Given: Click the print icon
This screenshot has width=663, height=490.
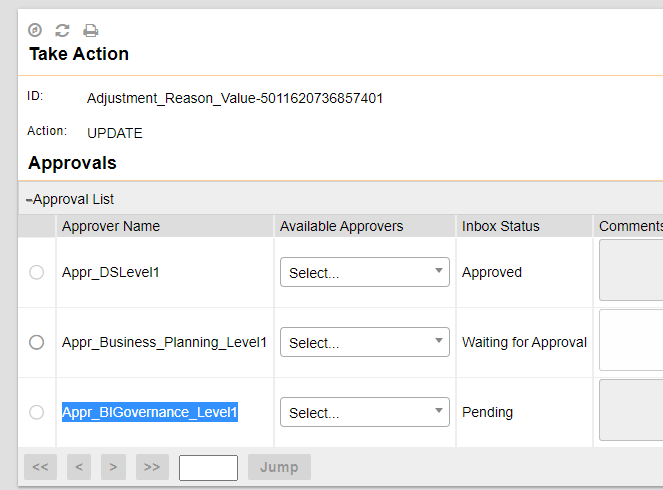Looking at the screenshot, I should tap(90, 30).
